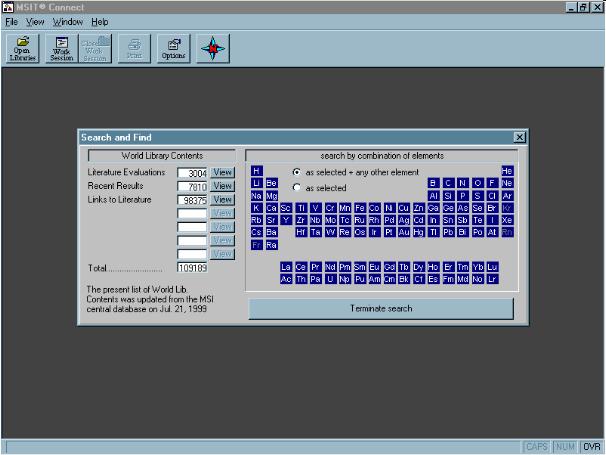
Task: Select the U actinide element
Action: pos(330,279)
